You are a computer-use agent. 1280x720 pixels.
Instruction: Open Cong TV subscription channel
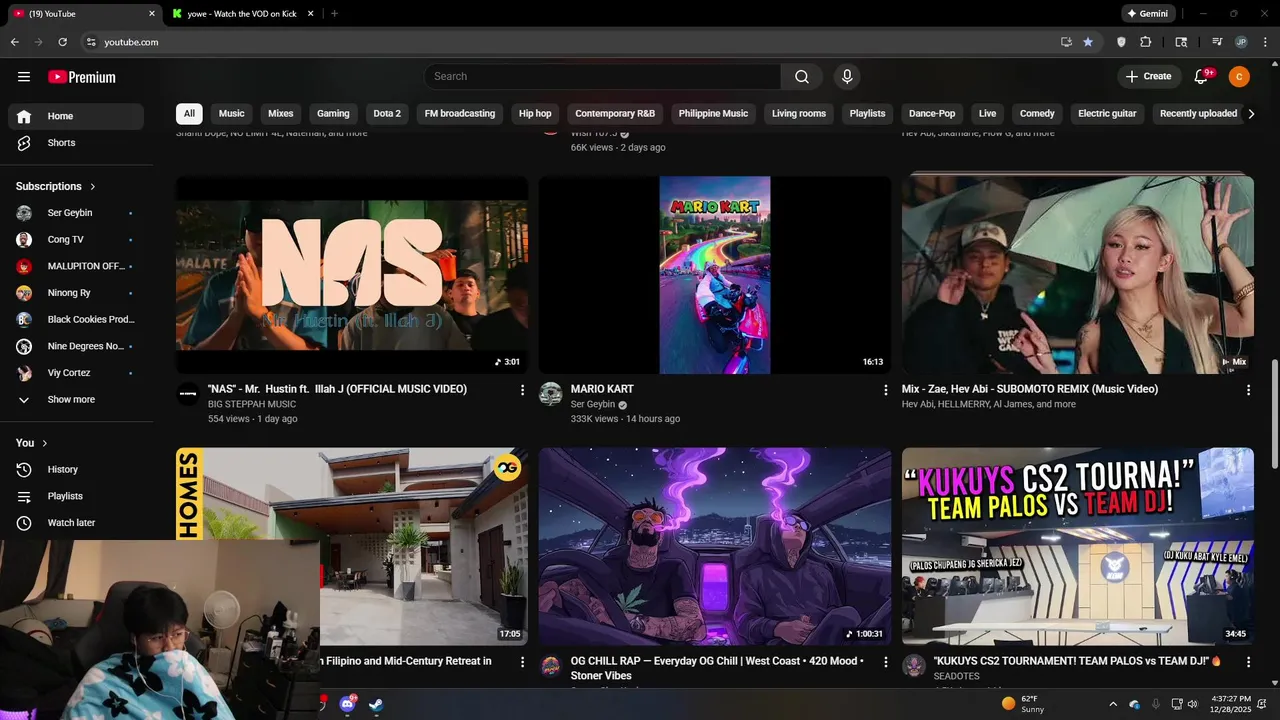pyautogui.click(x=76, y=240)
